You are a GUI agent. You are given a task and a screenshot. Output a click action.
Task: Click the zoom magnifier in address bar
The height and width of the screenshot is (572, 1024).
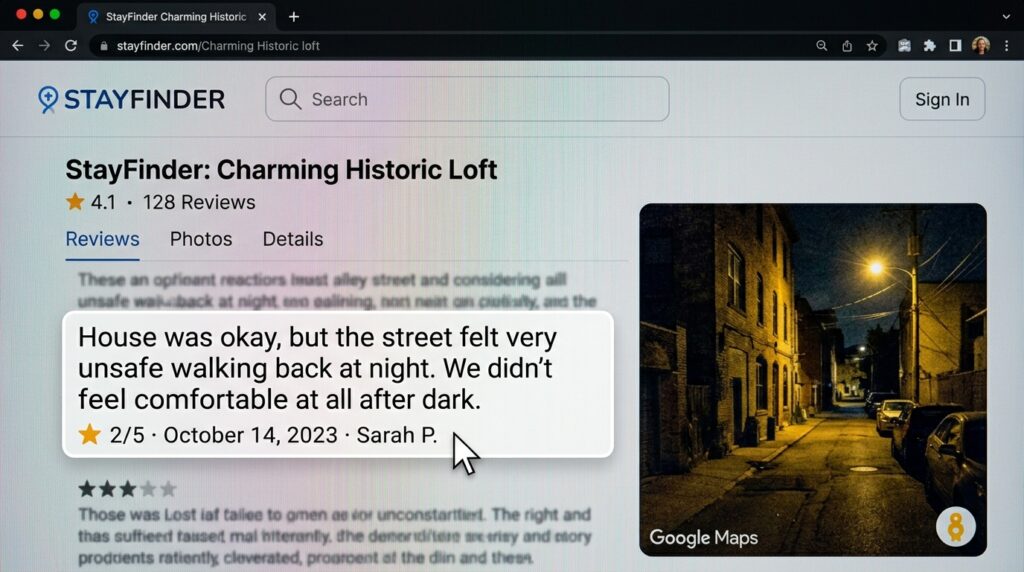[x=821, y=46]
